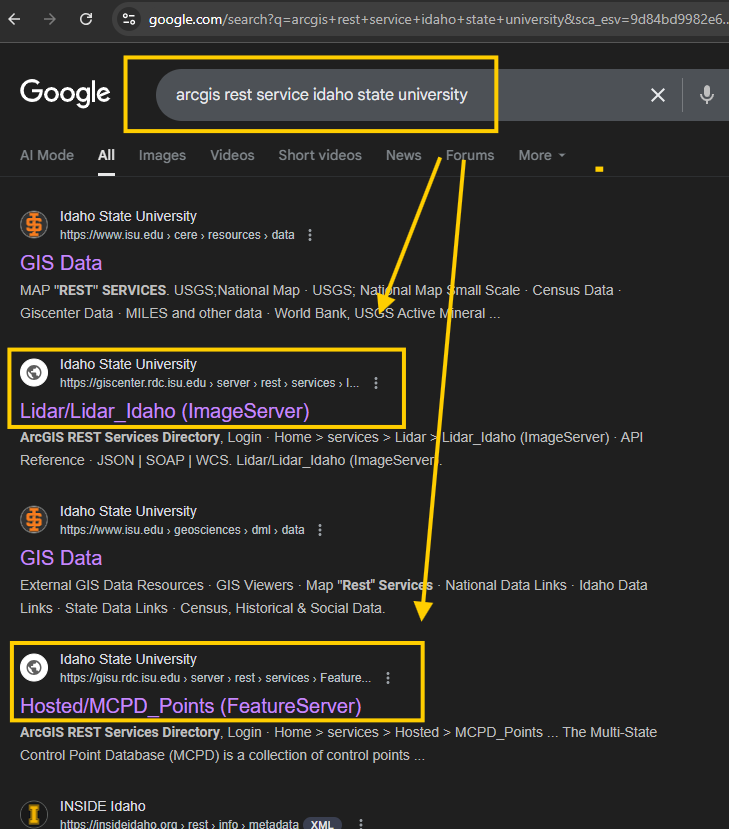Open options menu for INSIDE Idaho result
The width and height of the screenshot is (729, 829).
coord(361,824)
